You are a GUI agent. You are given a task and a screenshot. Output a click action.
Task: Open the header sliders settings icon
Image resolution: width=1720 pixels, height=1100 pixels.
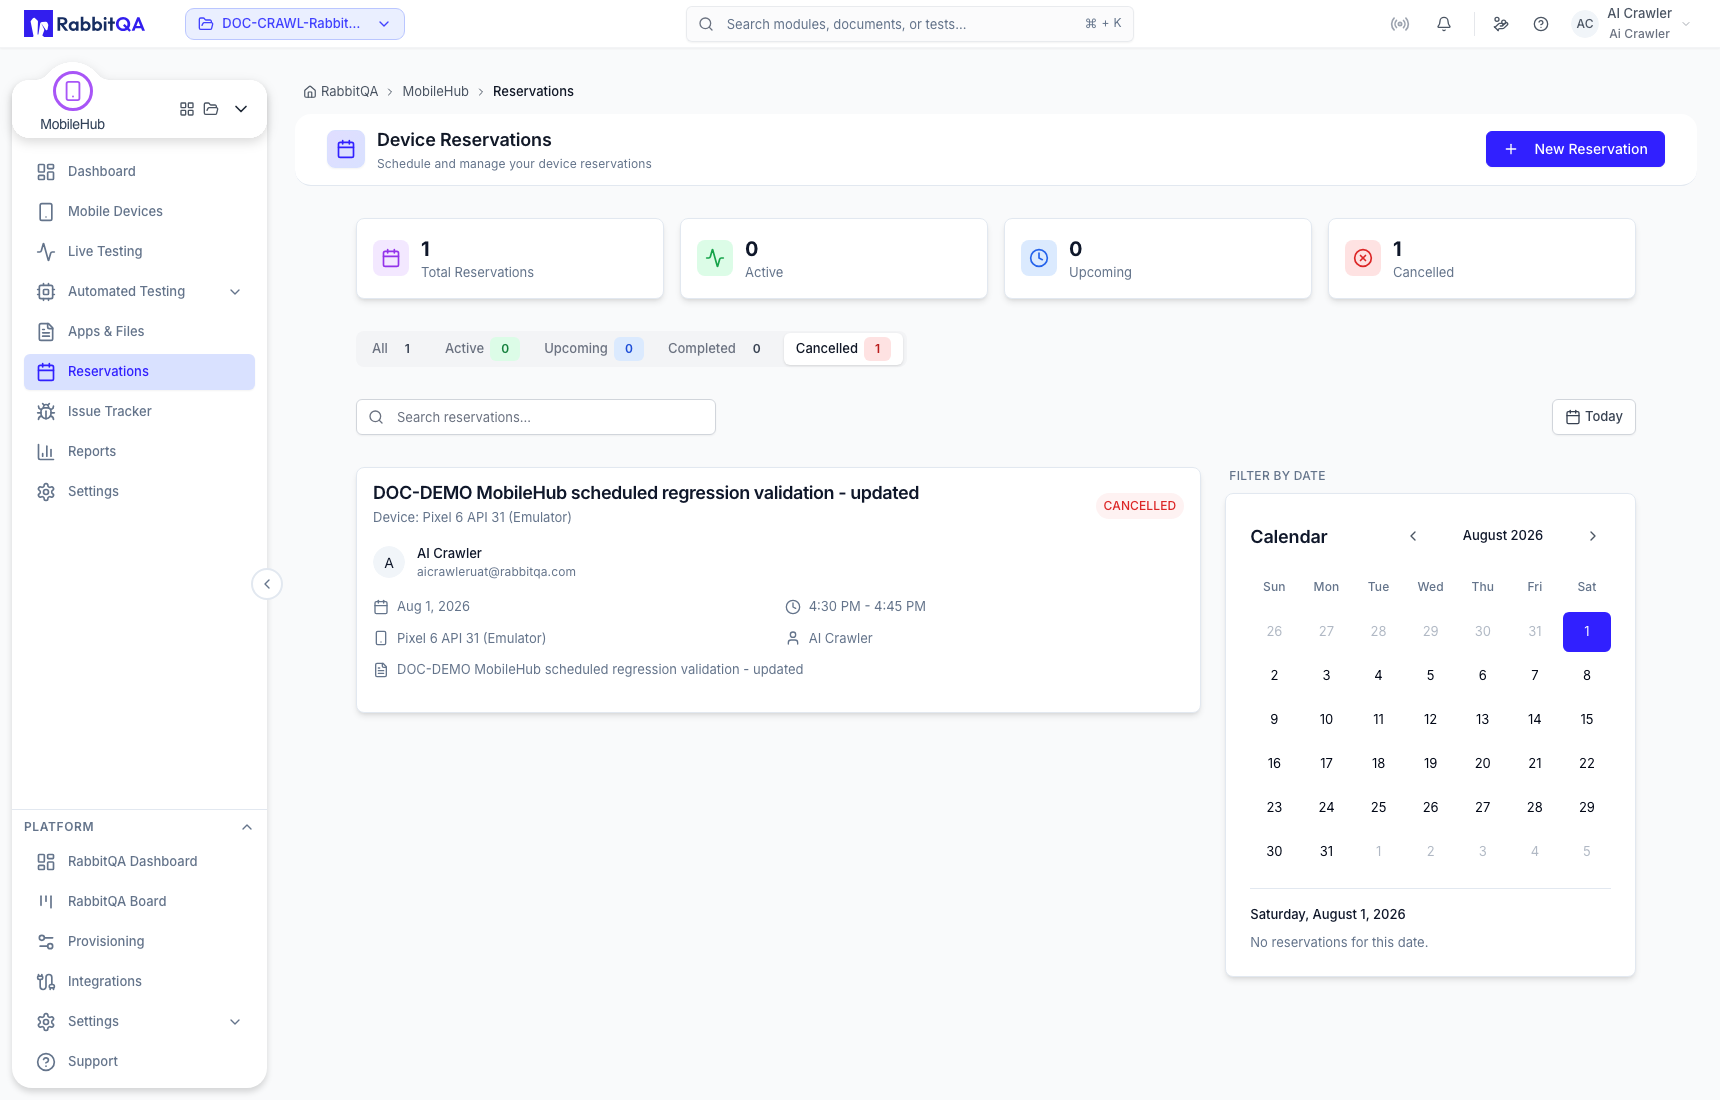[x=1501, y=24]
